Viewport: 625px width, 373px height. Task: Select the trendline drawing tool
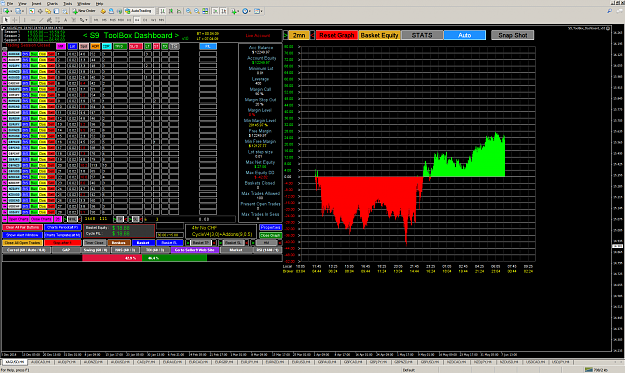pyautogui.click(x=41, y=20)
